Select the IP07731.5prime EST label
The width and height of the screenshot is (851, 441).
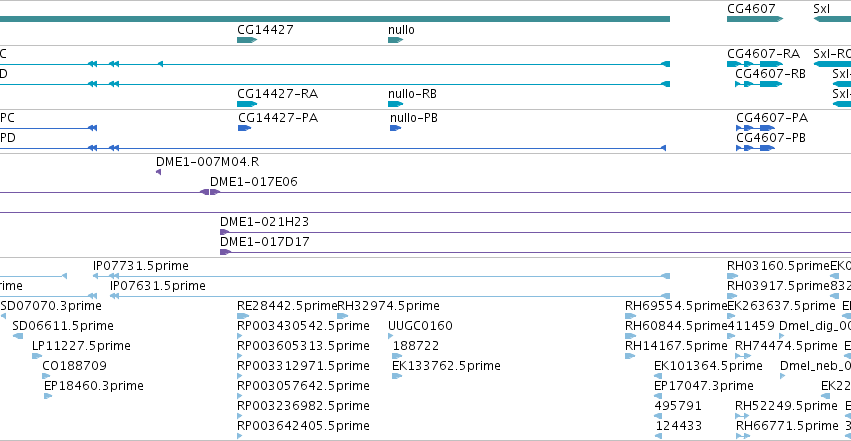click(141, 266)
